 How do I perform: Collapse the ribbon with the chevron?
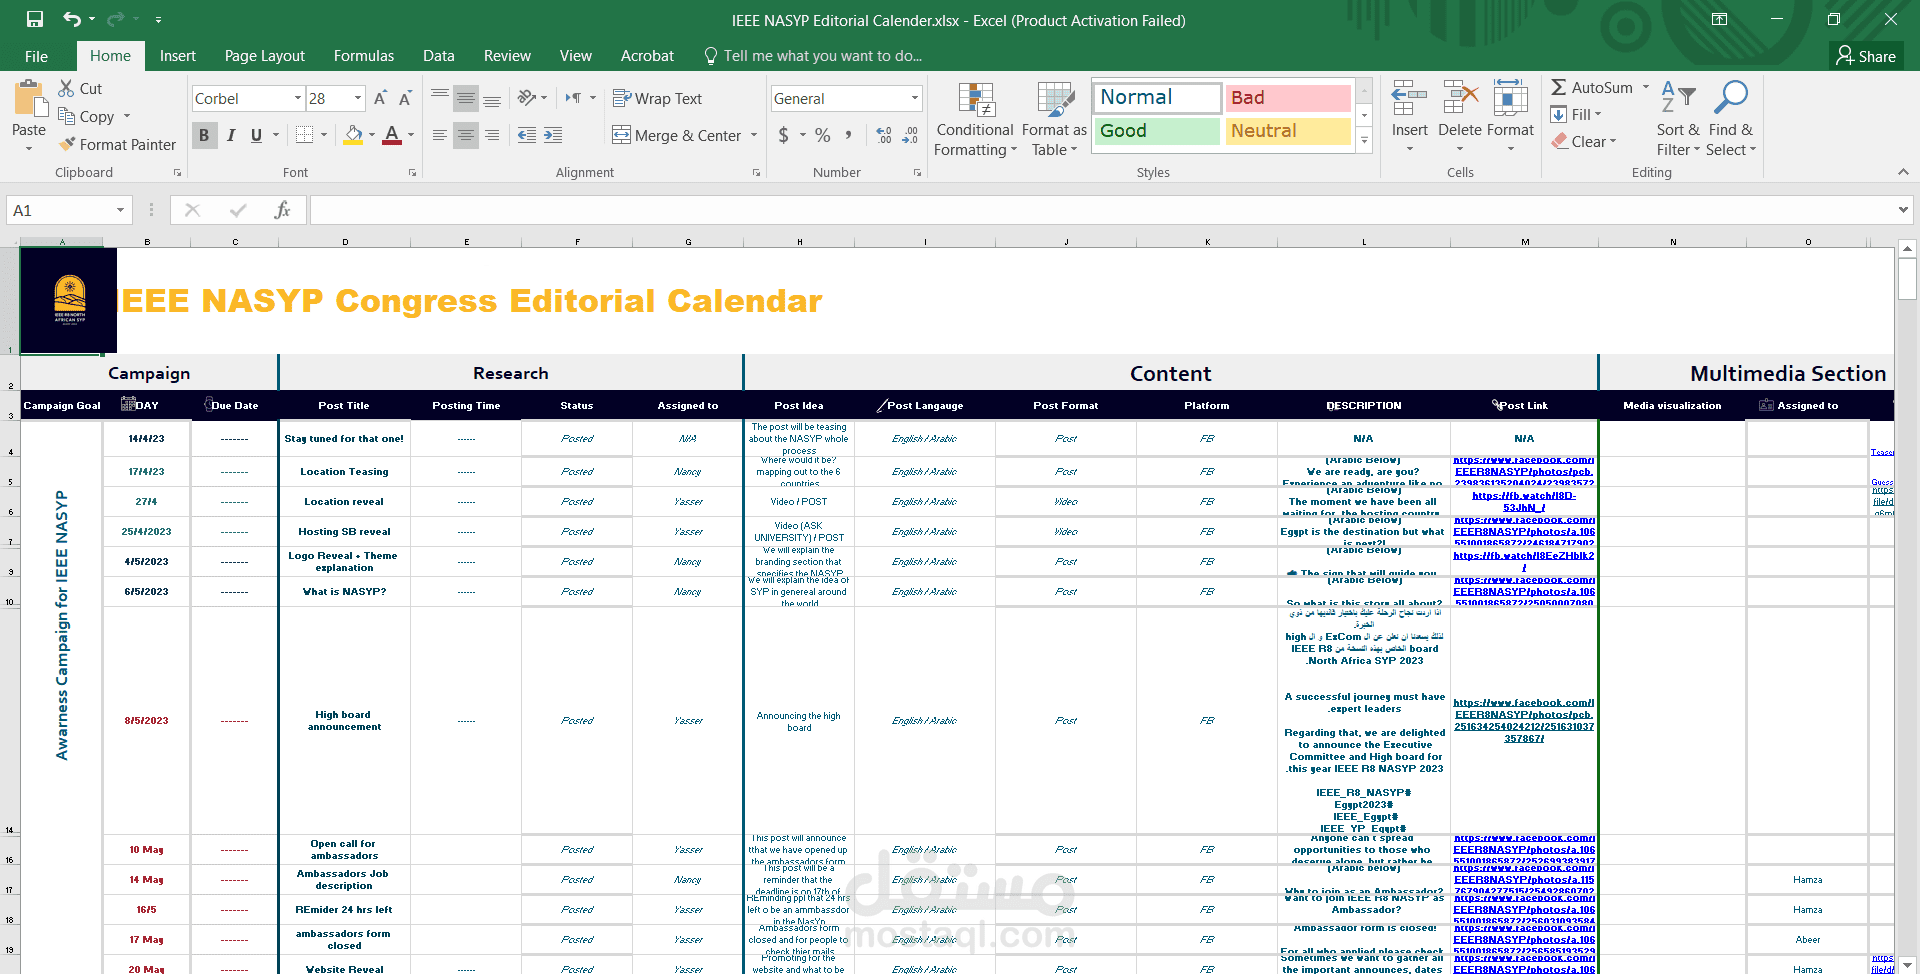(x=1903, y=172)
